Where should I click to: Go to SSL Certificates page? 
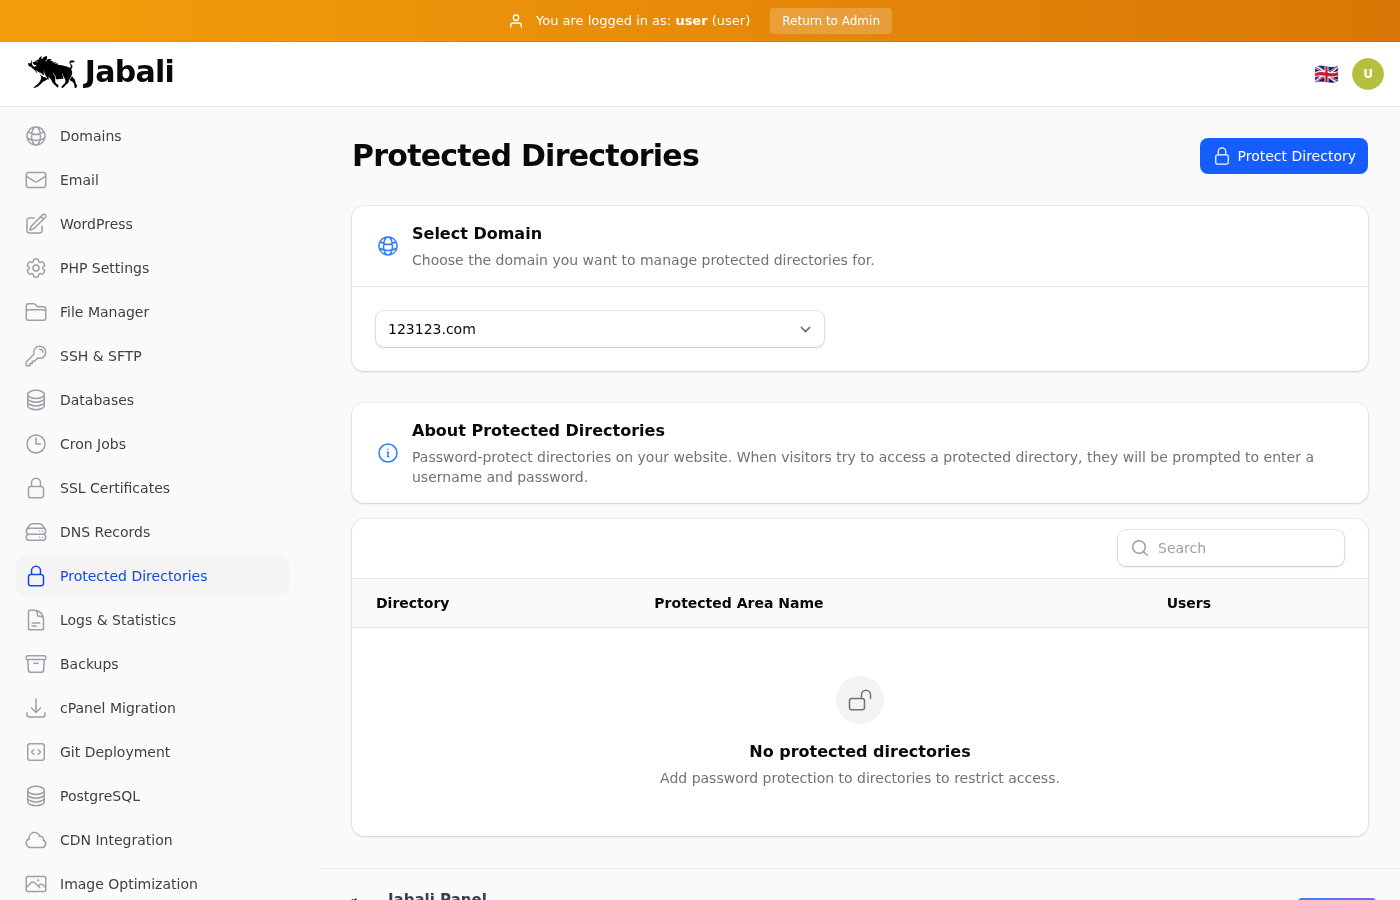[115, 488]
